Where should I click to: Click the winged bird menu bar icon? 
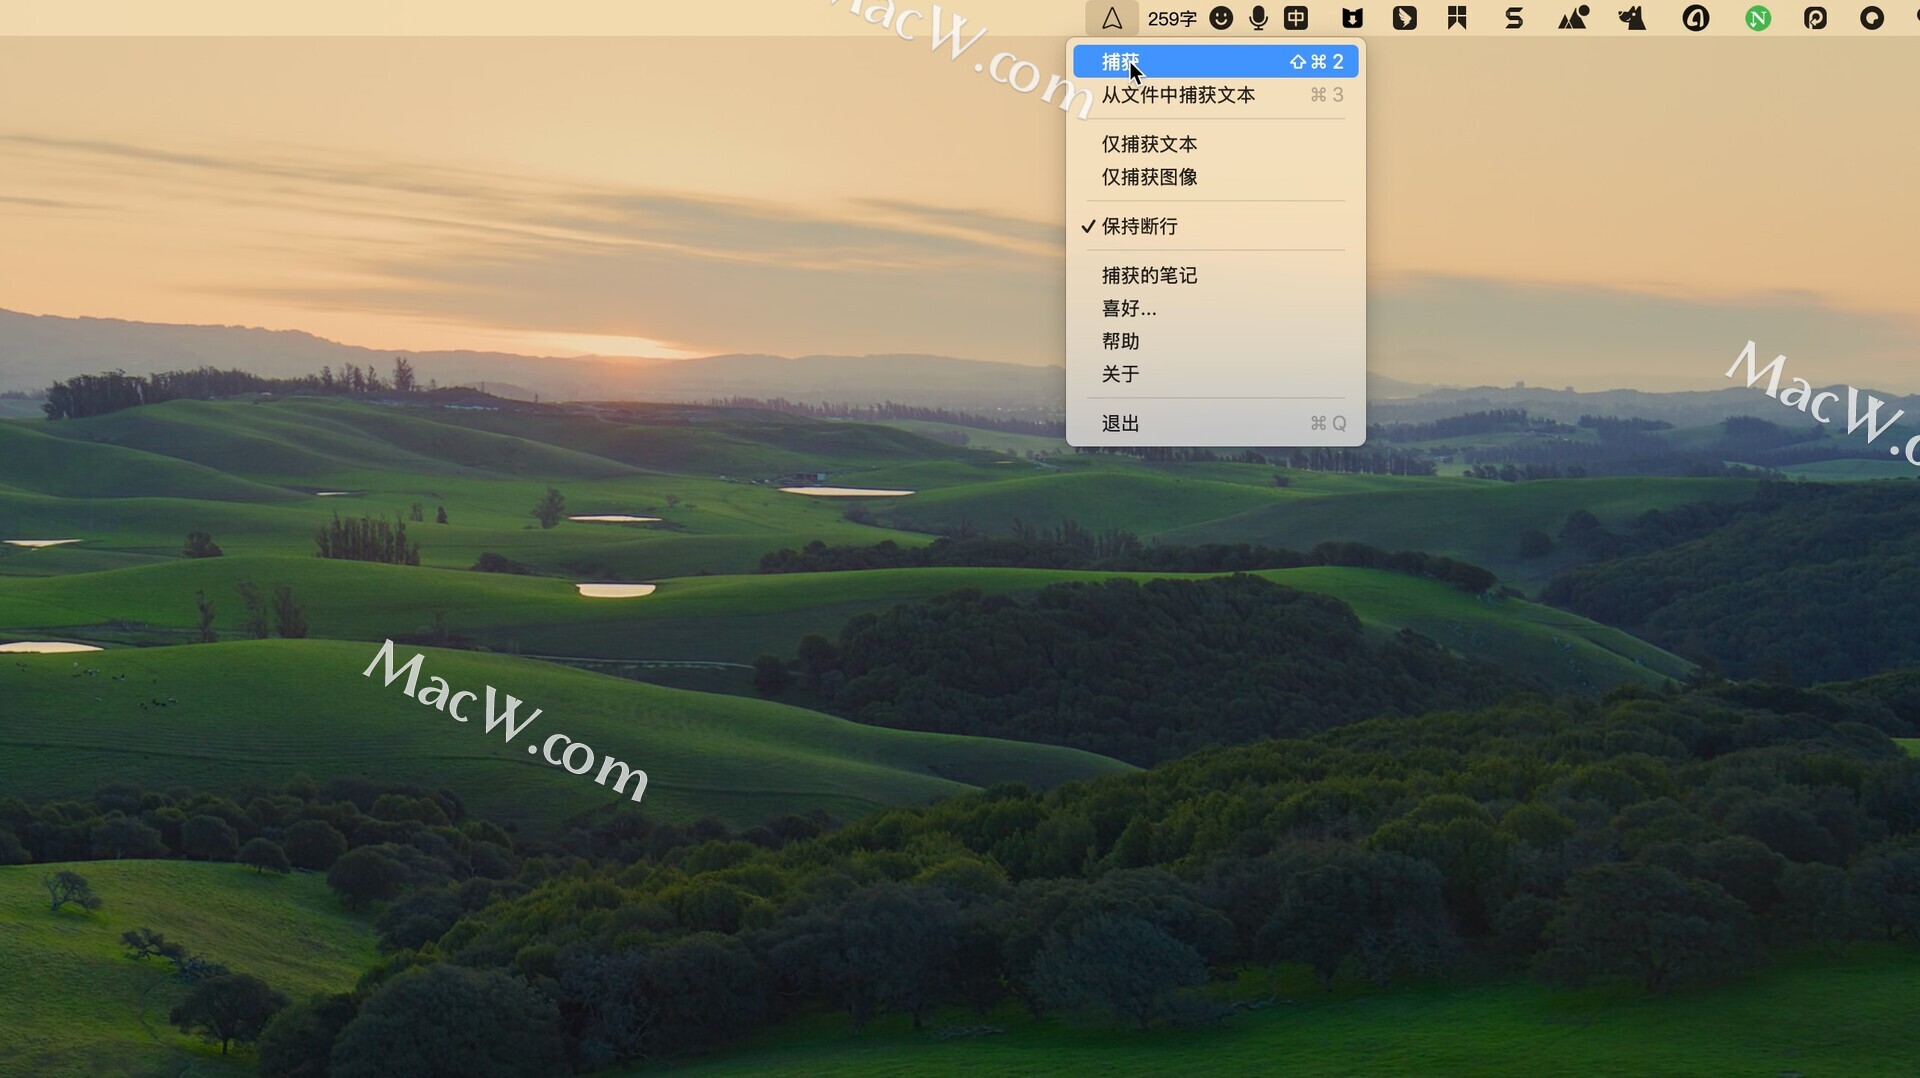click(x=1405, y=18)
